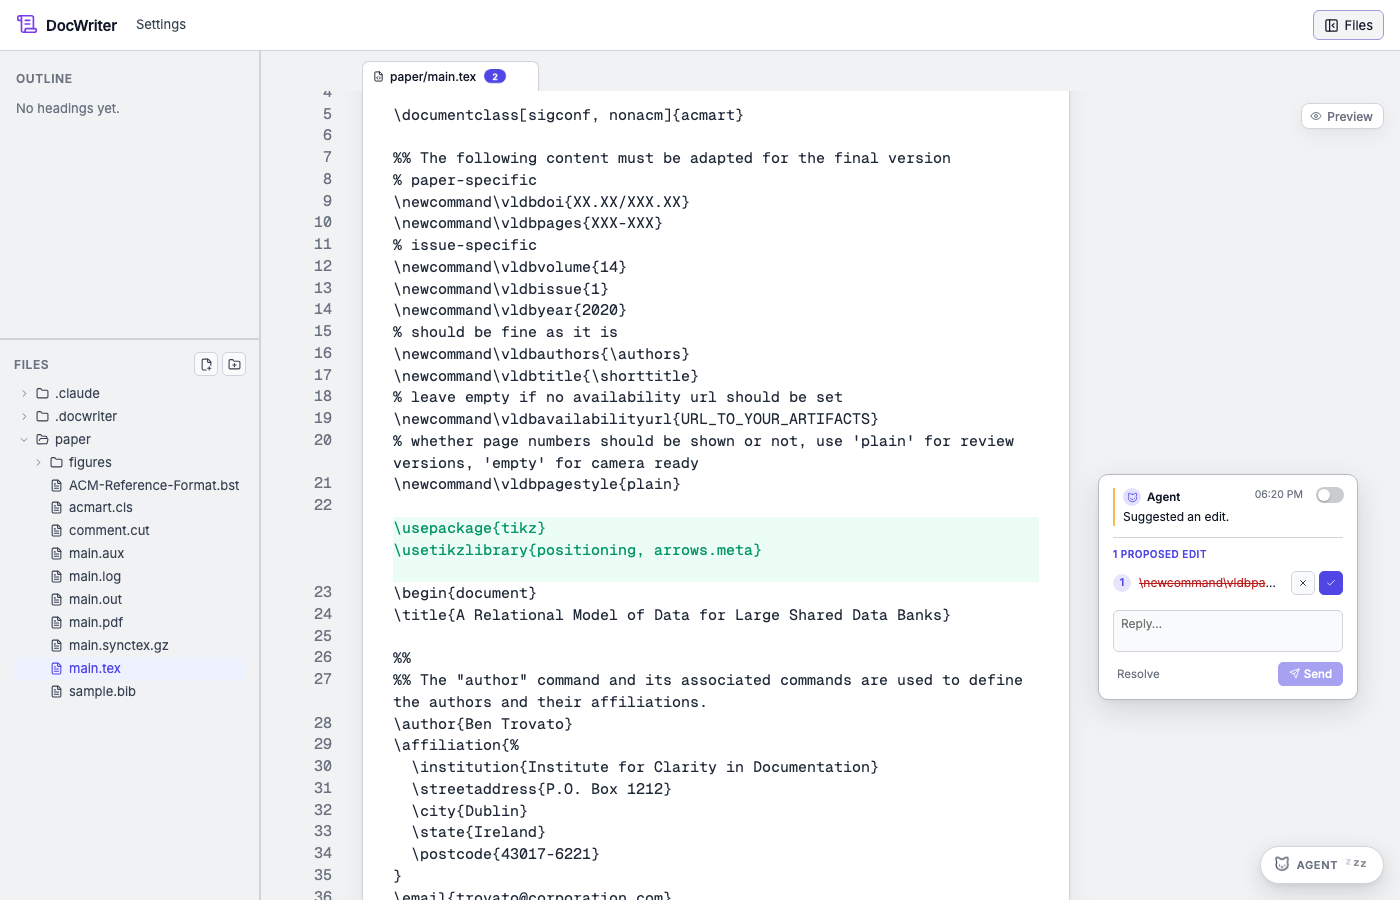
Task: Open sample.bib file
Action: (102, 691)
